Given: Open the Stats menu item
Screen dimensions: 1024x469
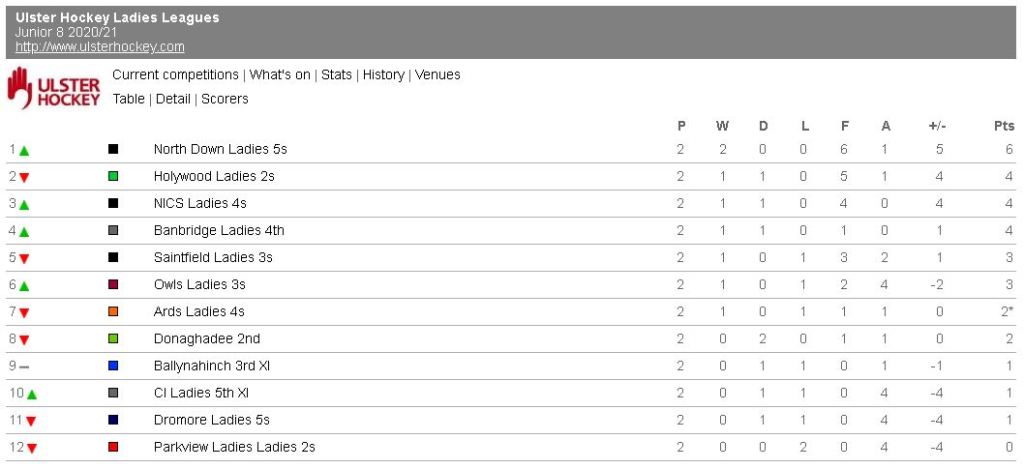Looking at the screenshot, I should (x=336, y=75).
